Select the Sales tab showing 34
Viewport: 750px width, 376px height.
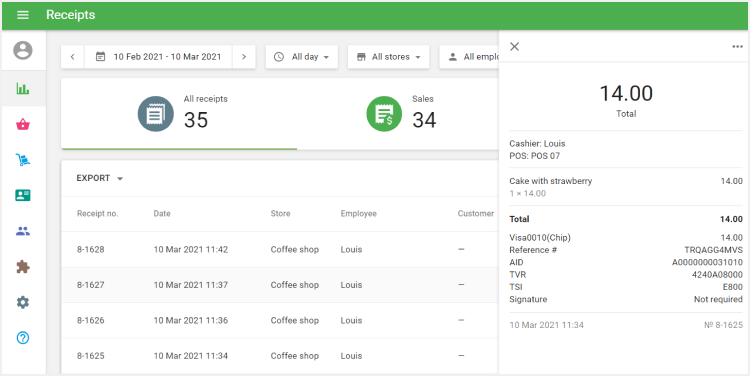pyautogui.click(x=398, y=114)
